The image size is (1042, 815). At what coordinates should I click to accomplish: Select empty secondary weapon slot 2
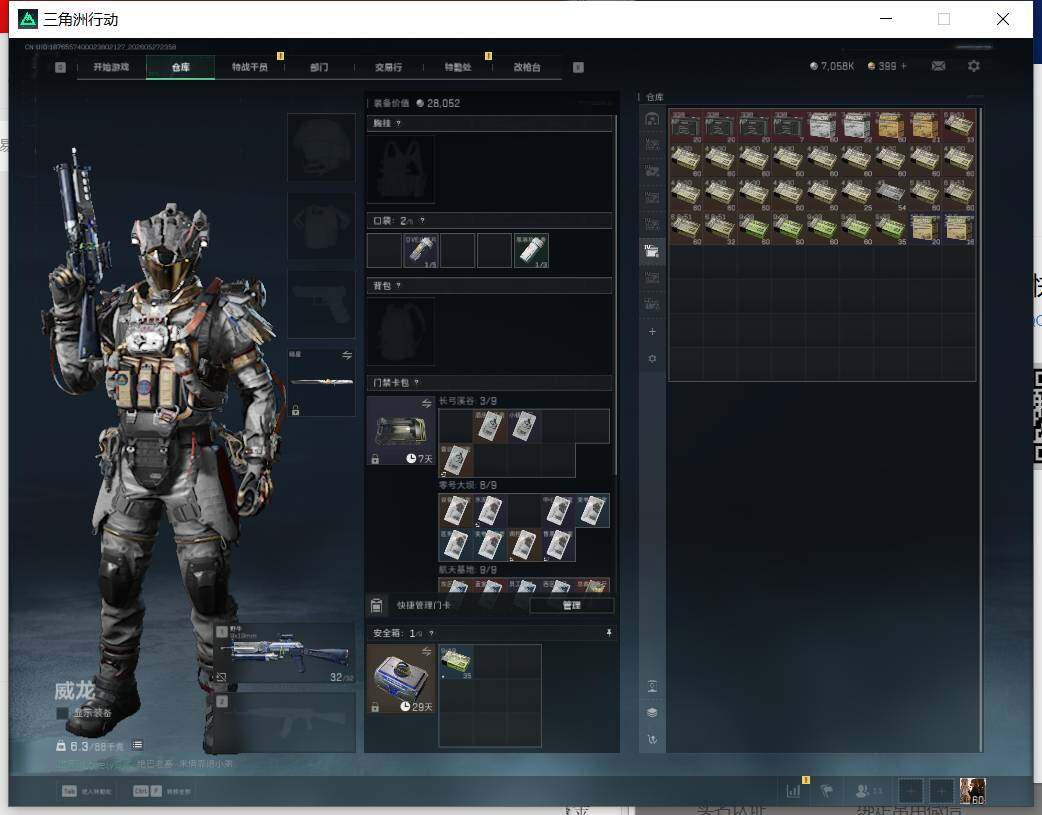(284, 723)
